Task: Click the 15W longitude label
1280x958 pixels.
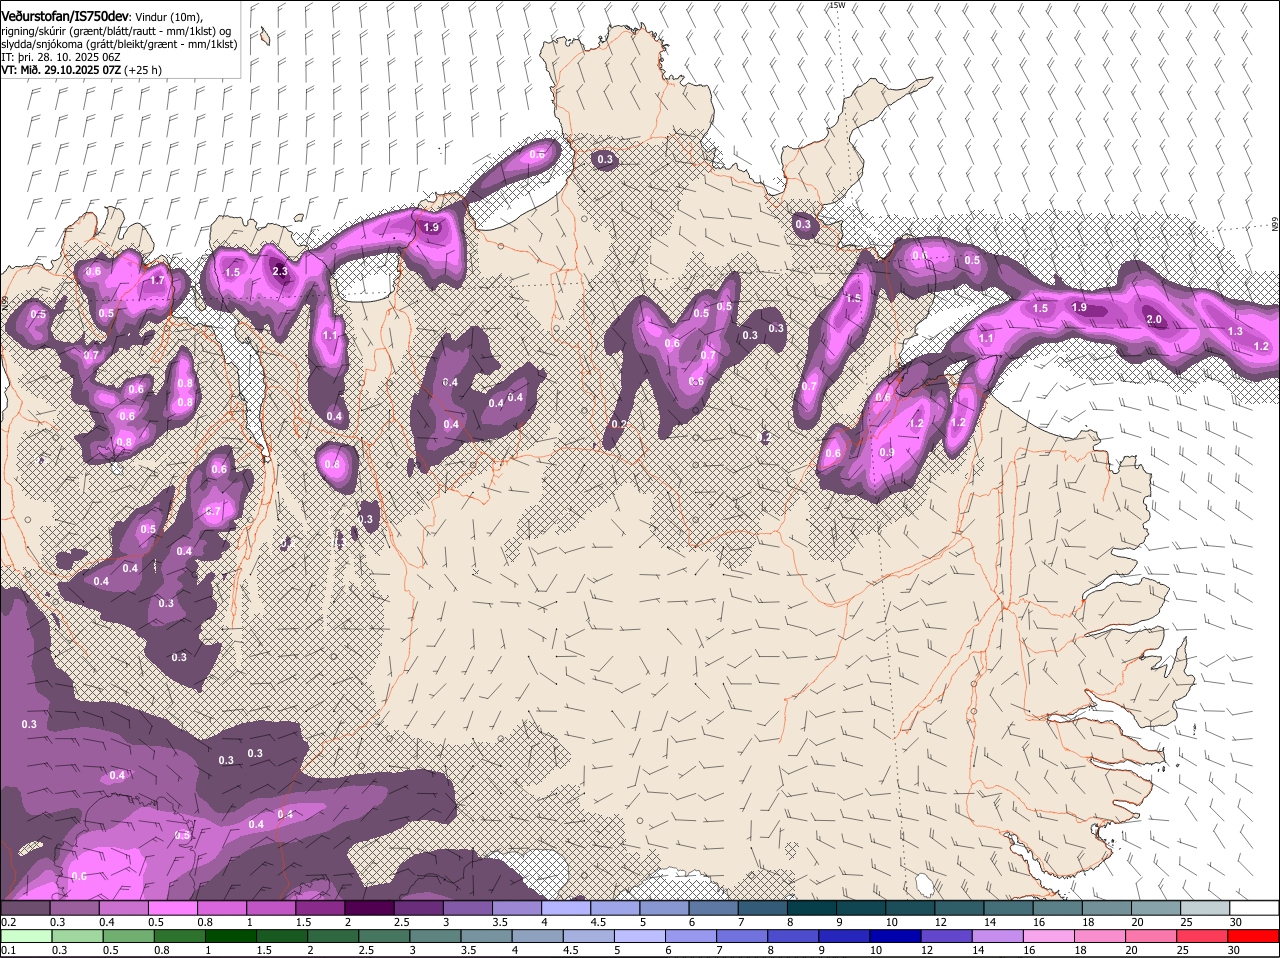Action: point(836,5)
